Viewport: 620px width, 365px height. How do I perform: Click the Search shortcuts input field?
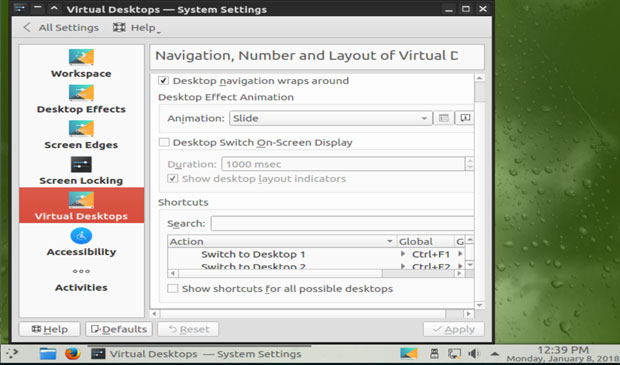(x=342, y=223)
